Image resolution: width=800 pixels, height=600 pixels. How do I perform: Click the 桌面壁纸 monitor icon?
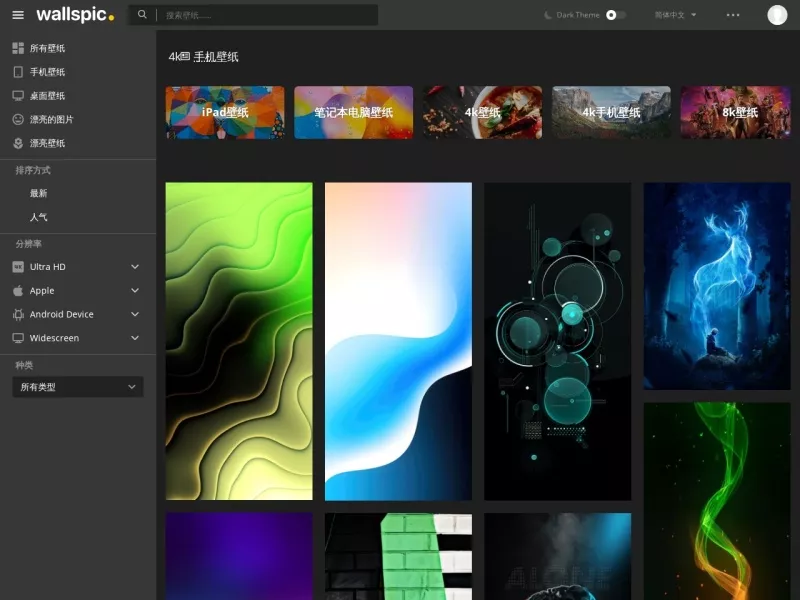coord(18,96)
